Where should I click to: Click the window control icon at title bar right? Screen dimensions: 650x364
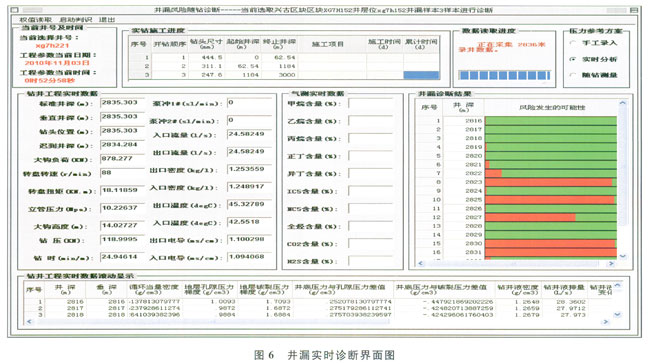pyautogui.click(x=633, y=10)
